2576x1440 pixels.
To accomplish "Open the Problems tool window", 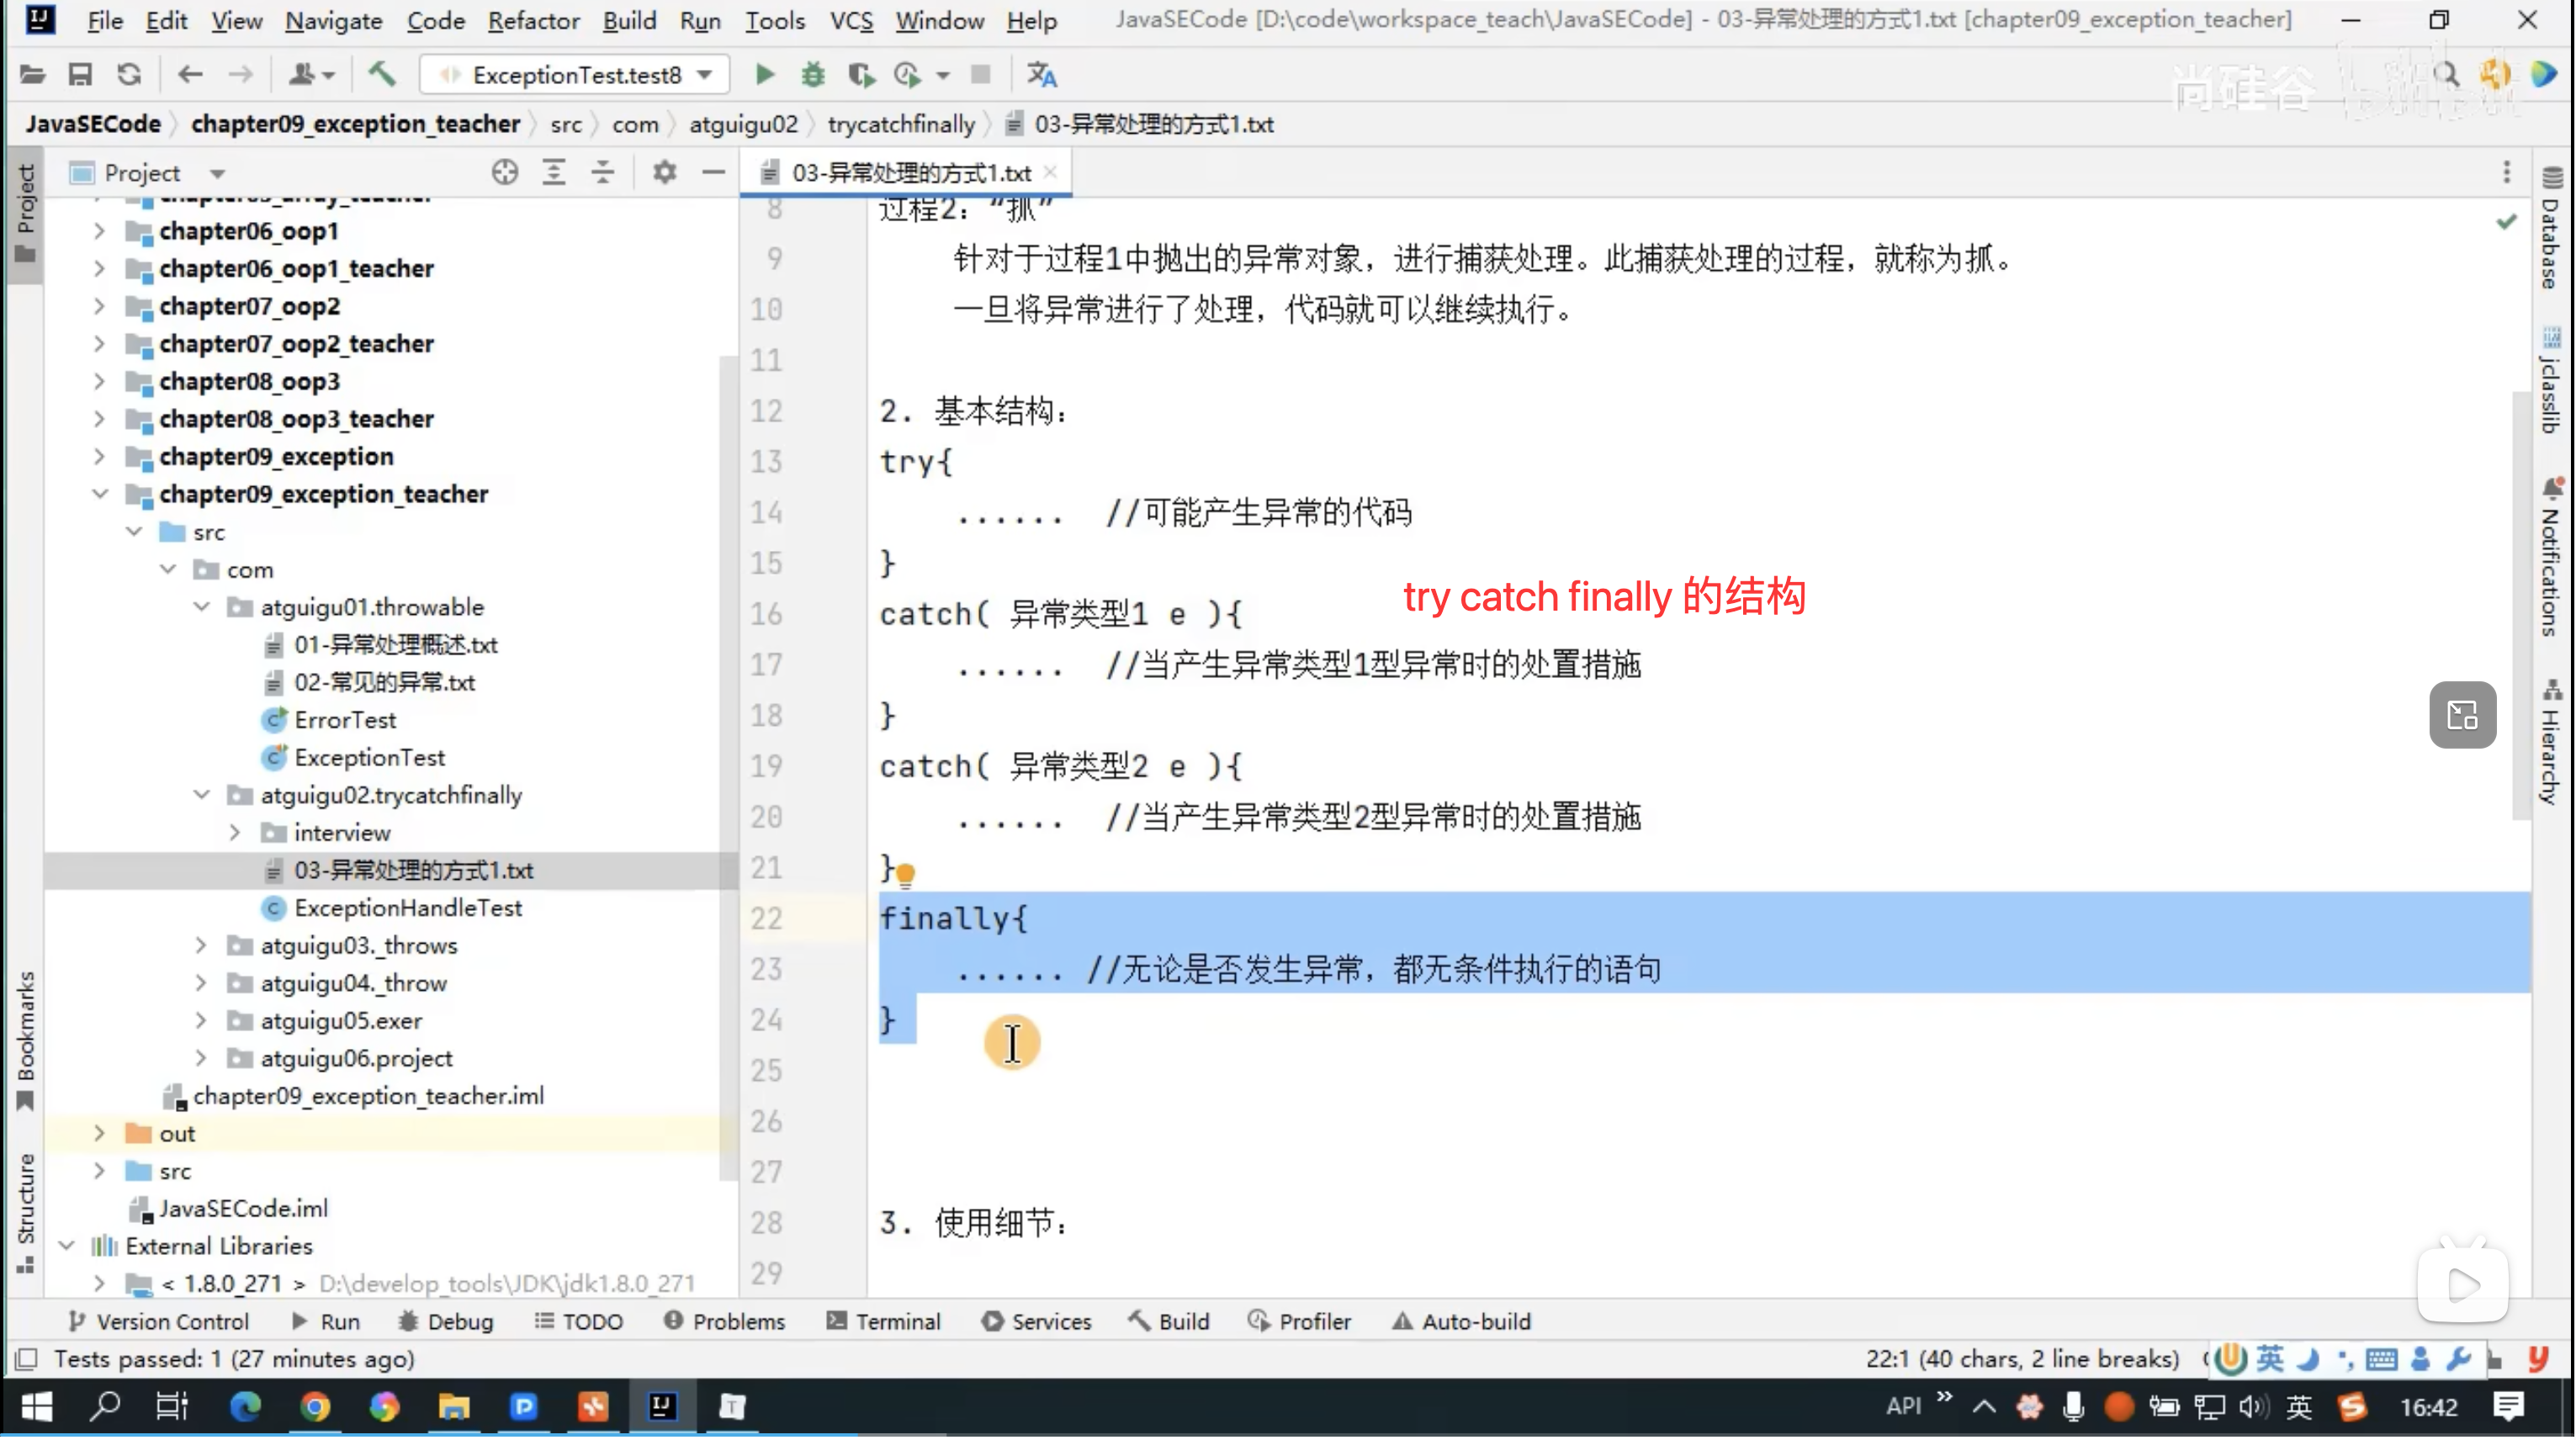I will [x=725, y=1322].
